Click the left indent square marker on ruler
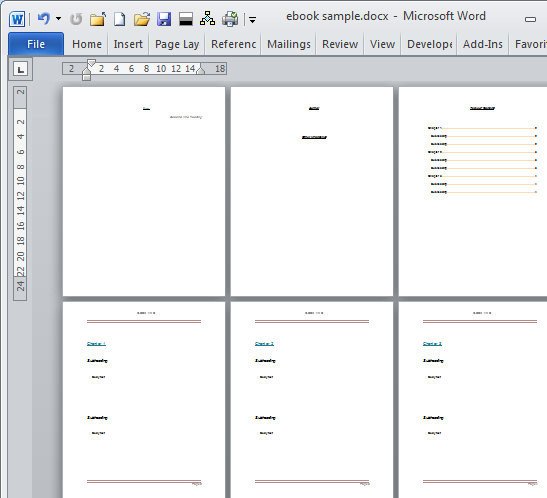 point(87,77)
